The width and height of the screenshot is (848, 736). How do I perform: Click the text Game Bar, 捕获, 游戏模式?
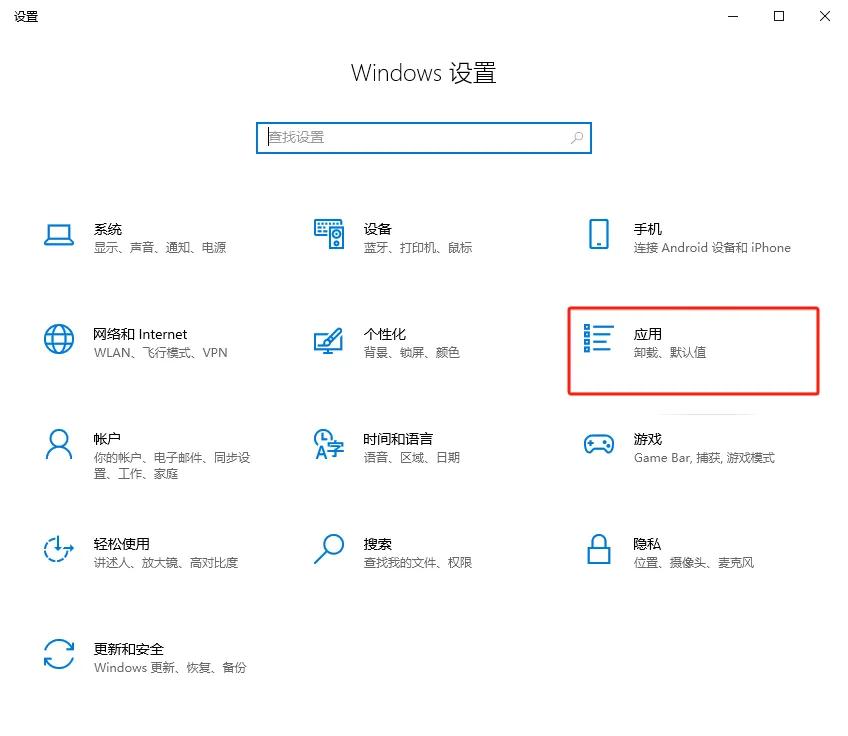point(704,458)
